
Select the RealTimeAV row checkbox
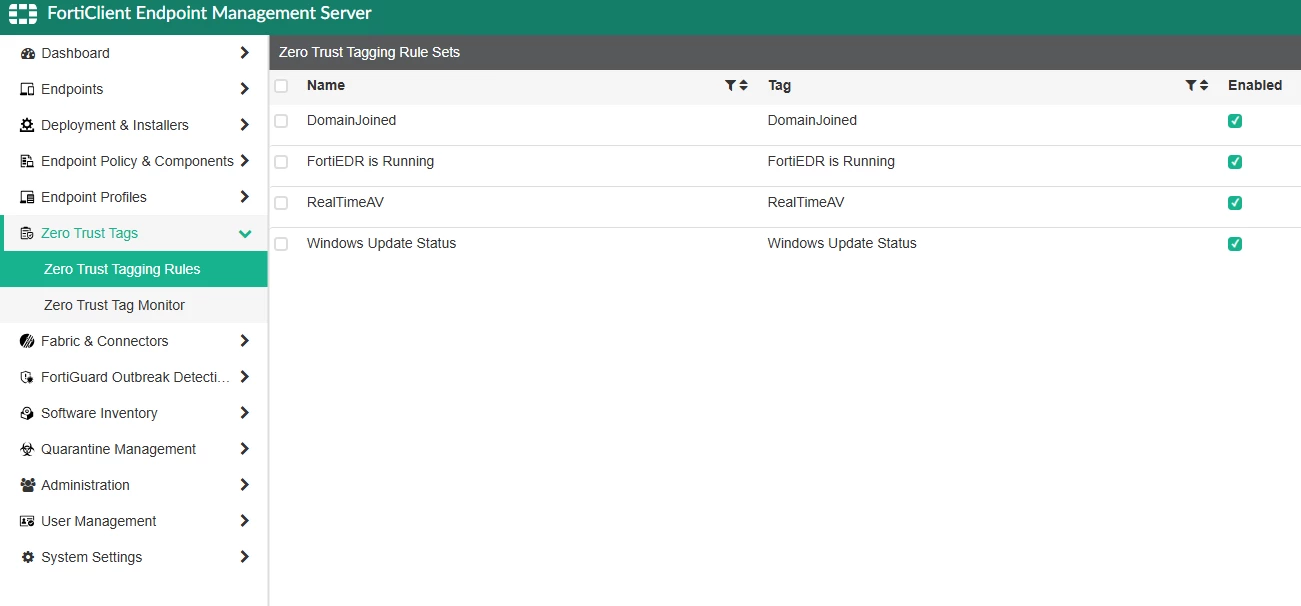click(x=281, y=203)
